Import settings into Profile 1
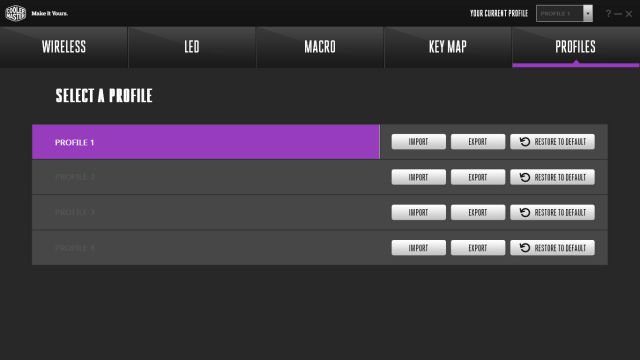This screenshot has width=640, height=360. click(418, 142)
